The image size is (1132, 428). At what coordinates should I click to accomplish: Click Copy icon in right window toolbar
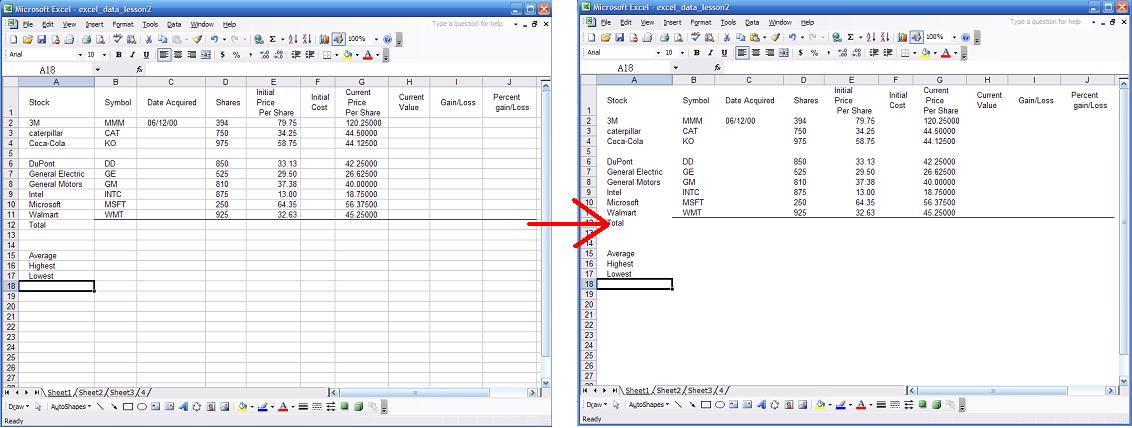pos(741,38)
